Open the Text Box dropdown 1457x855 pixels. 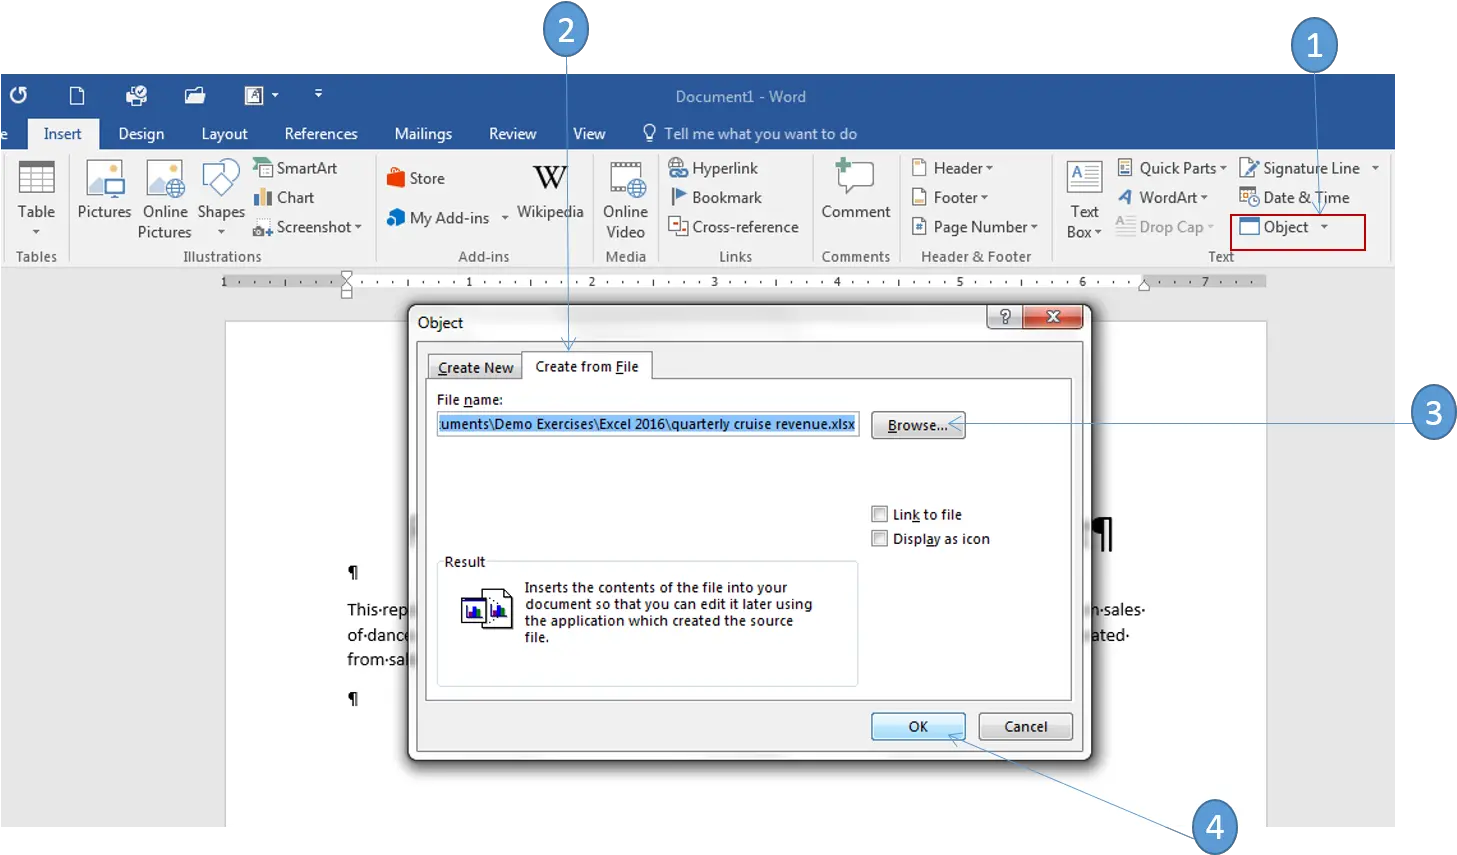click(1084, 201)
